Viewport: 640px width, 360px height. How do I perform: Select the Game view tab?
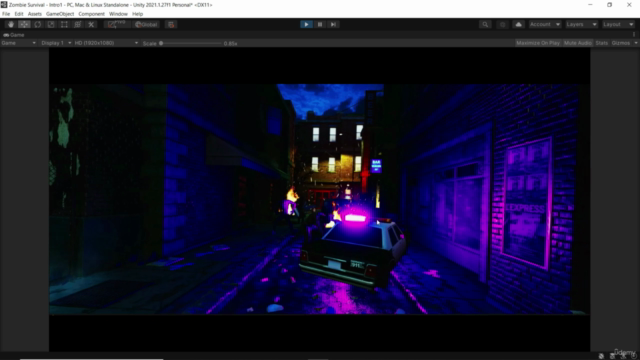coord(14,35)
